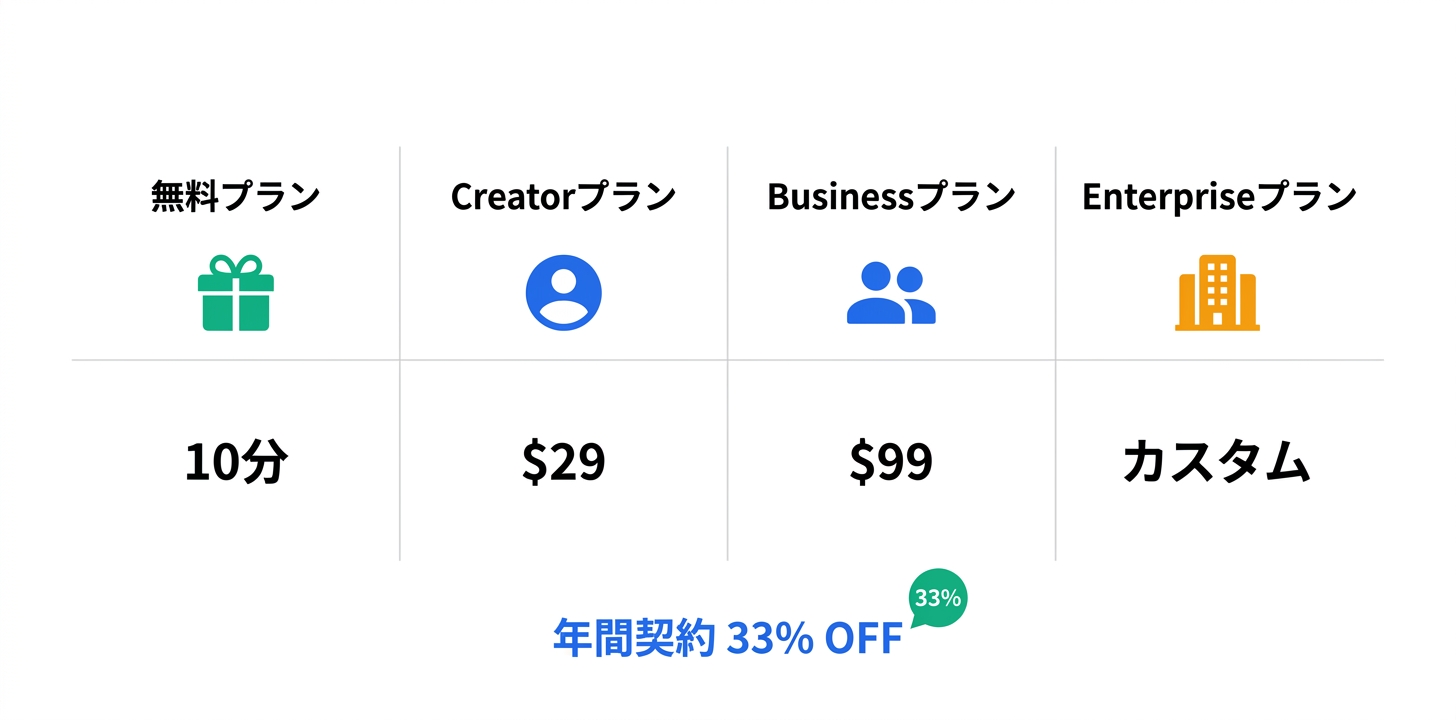Select the Businessプラン heading
This screenshot has width=1456, height=720.
tap(890, 197)
